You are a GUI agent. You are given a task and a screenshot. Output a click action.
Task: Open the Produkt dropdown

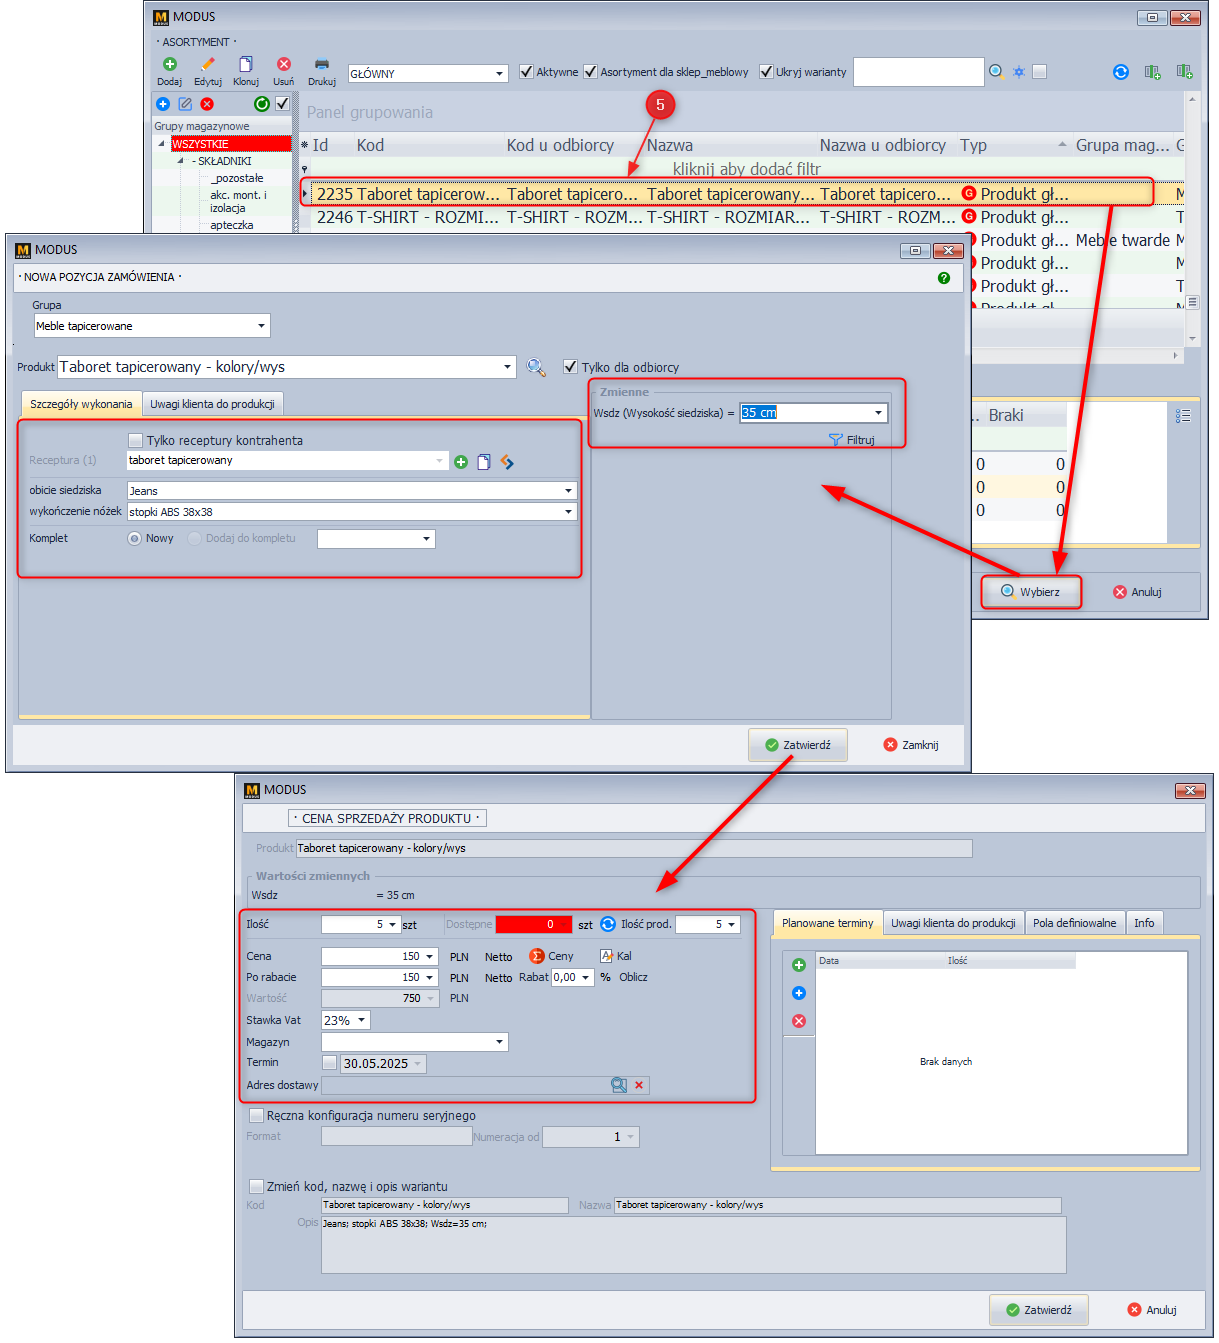(508, 367)
